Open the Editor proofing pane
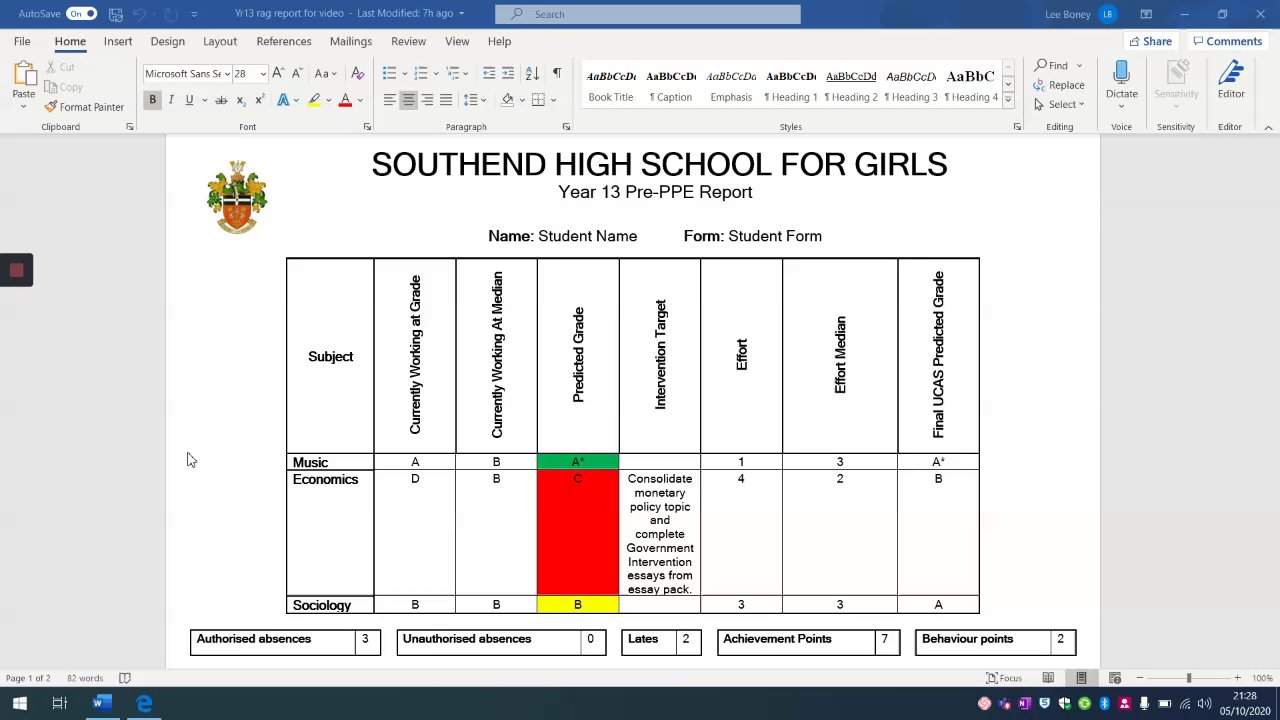 1231,80
